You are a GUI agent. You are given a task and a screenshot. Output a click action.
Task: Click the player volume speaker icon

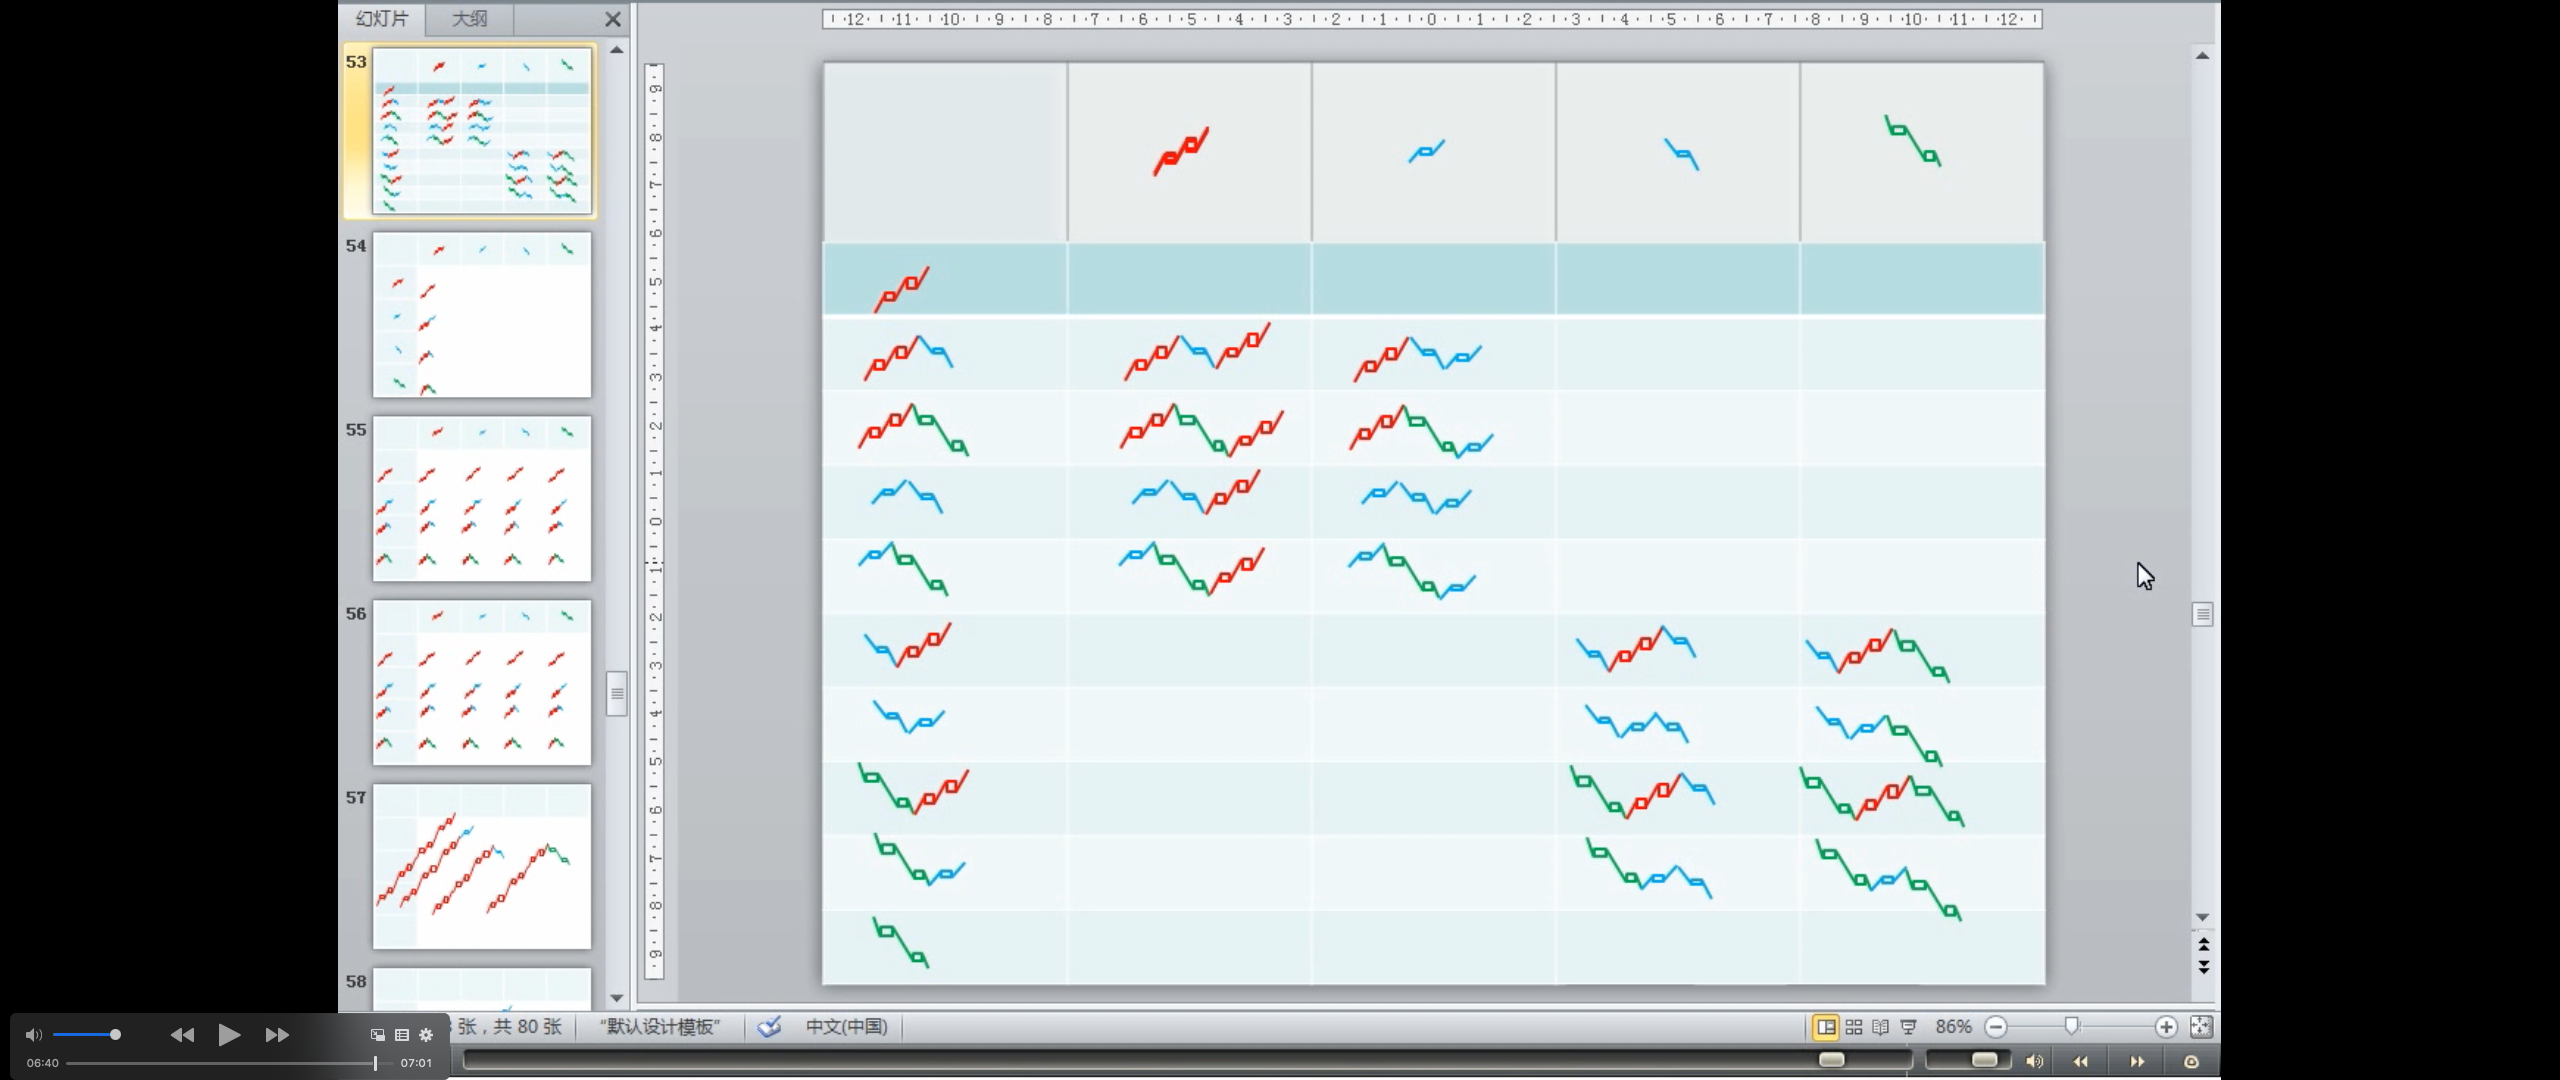(34, 1035)
